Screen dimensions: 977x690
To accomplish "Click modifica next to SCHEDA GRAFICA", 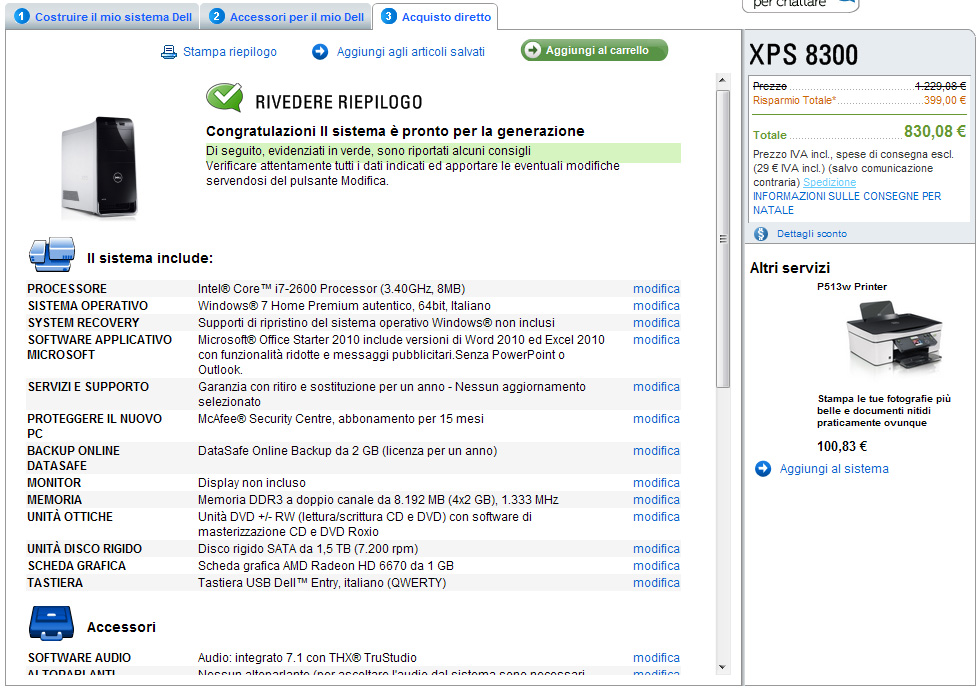I will (x=656, y=565).
